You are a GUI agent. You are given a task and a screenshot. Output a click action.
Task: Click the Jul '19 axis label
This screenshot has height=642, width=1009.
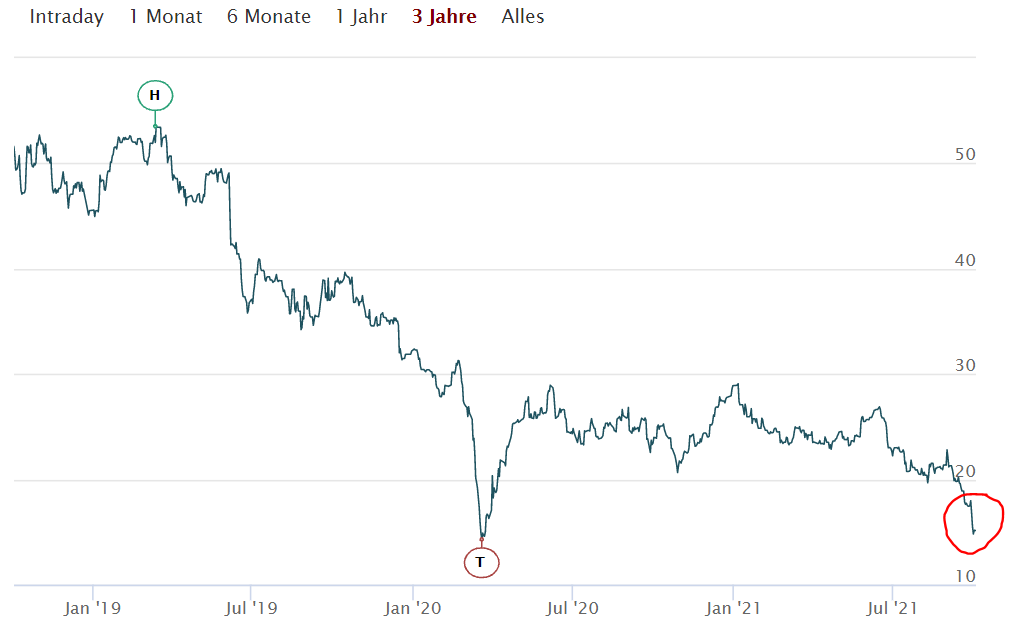tap(251, 607)
